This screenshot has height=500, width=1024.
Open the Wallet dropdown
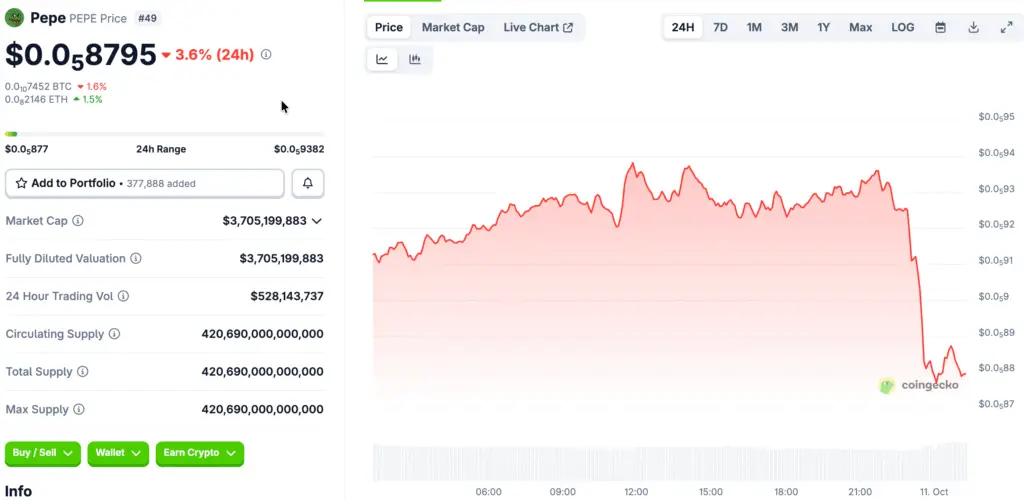118,453
